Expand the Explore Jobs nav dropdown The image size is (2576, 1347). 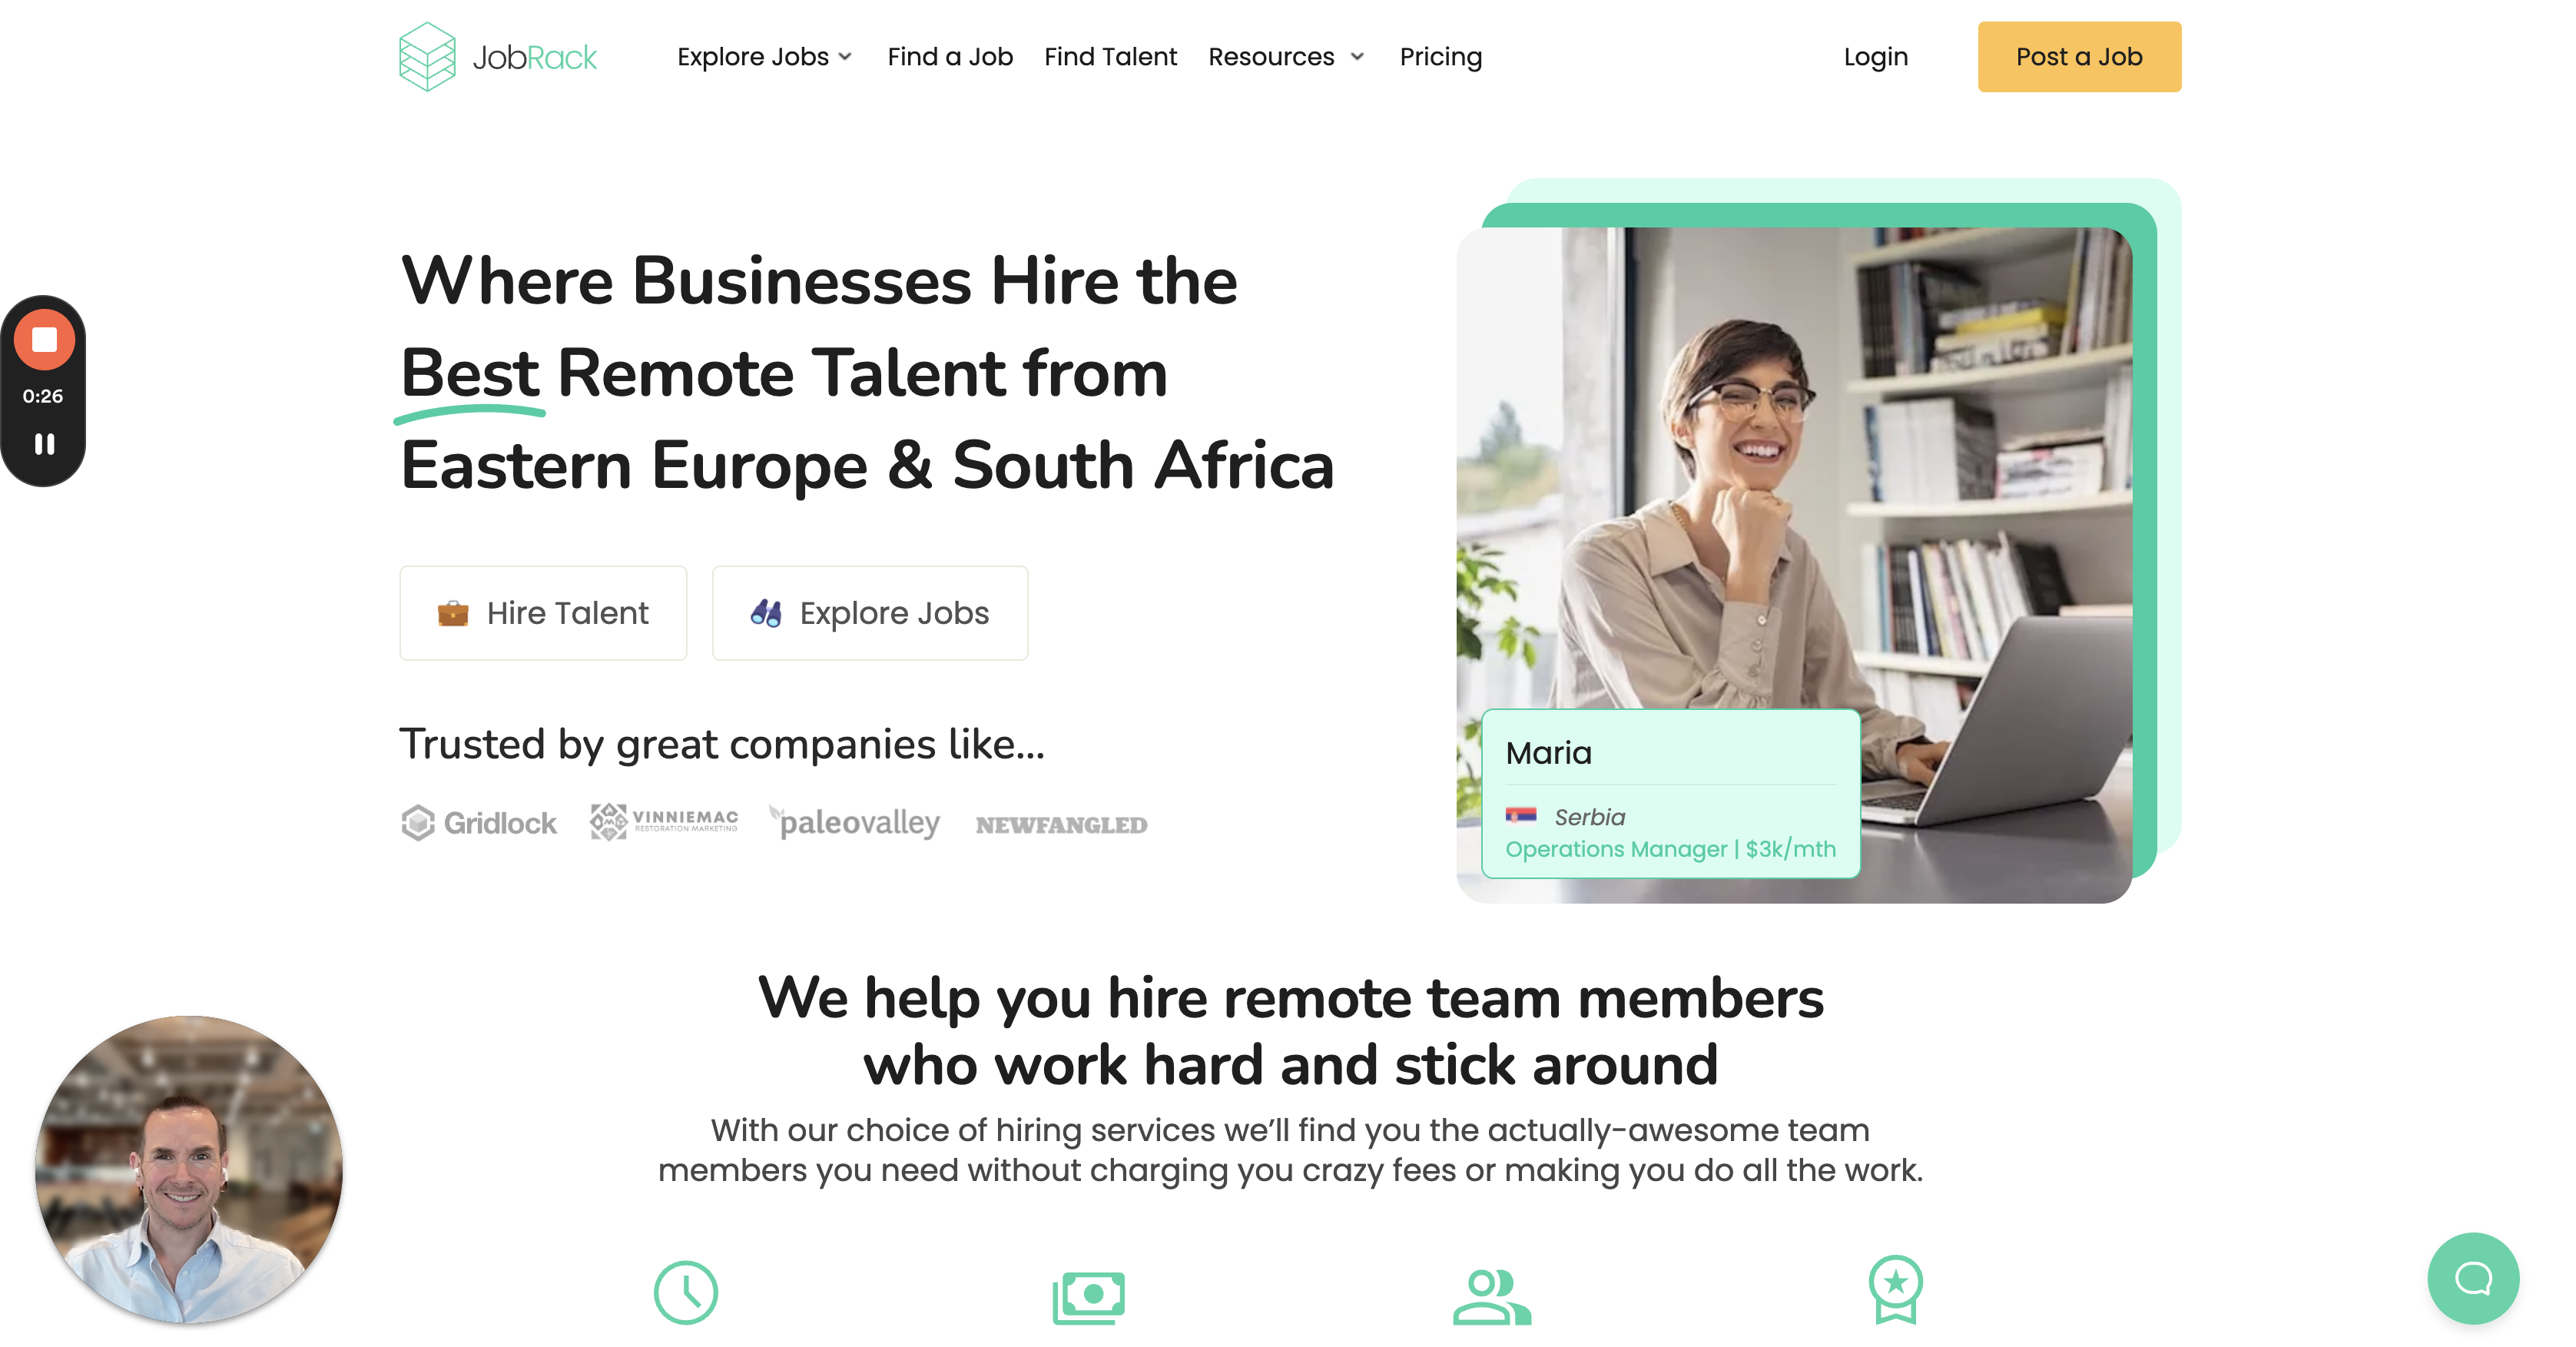pos(765,57)
